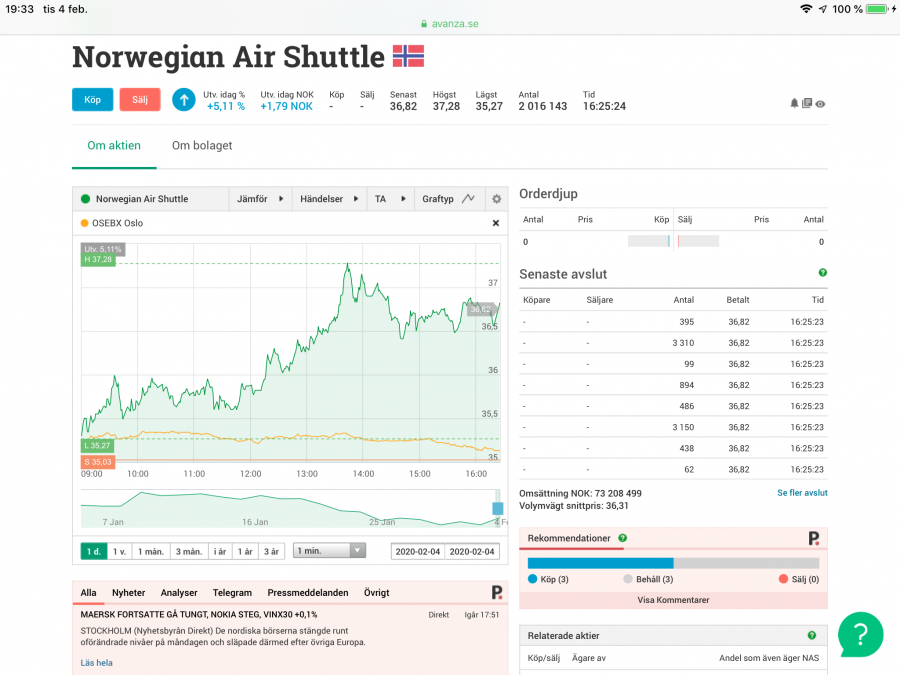Viewport: 900px width, 675px height.
Task: Toggle the eye watchlist icon
Action: click(x=820, y=103)
